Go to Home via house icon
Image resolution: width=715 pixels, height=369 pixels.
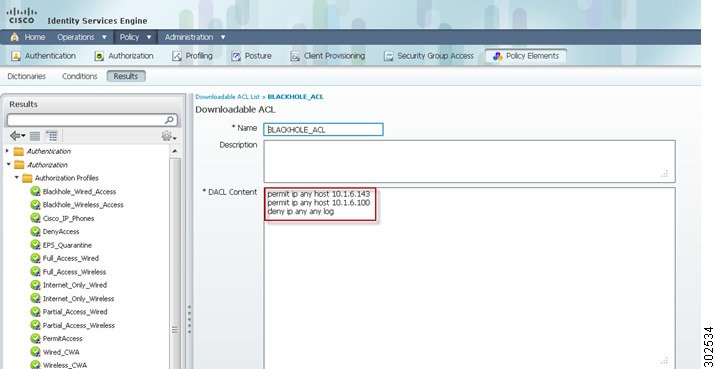[x=15, y=37]
